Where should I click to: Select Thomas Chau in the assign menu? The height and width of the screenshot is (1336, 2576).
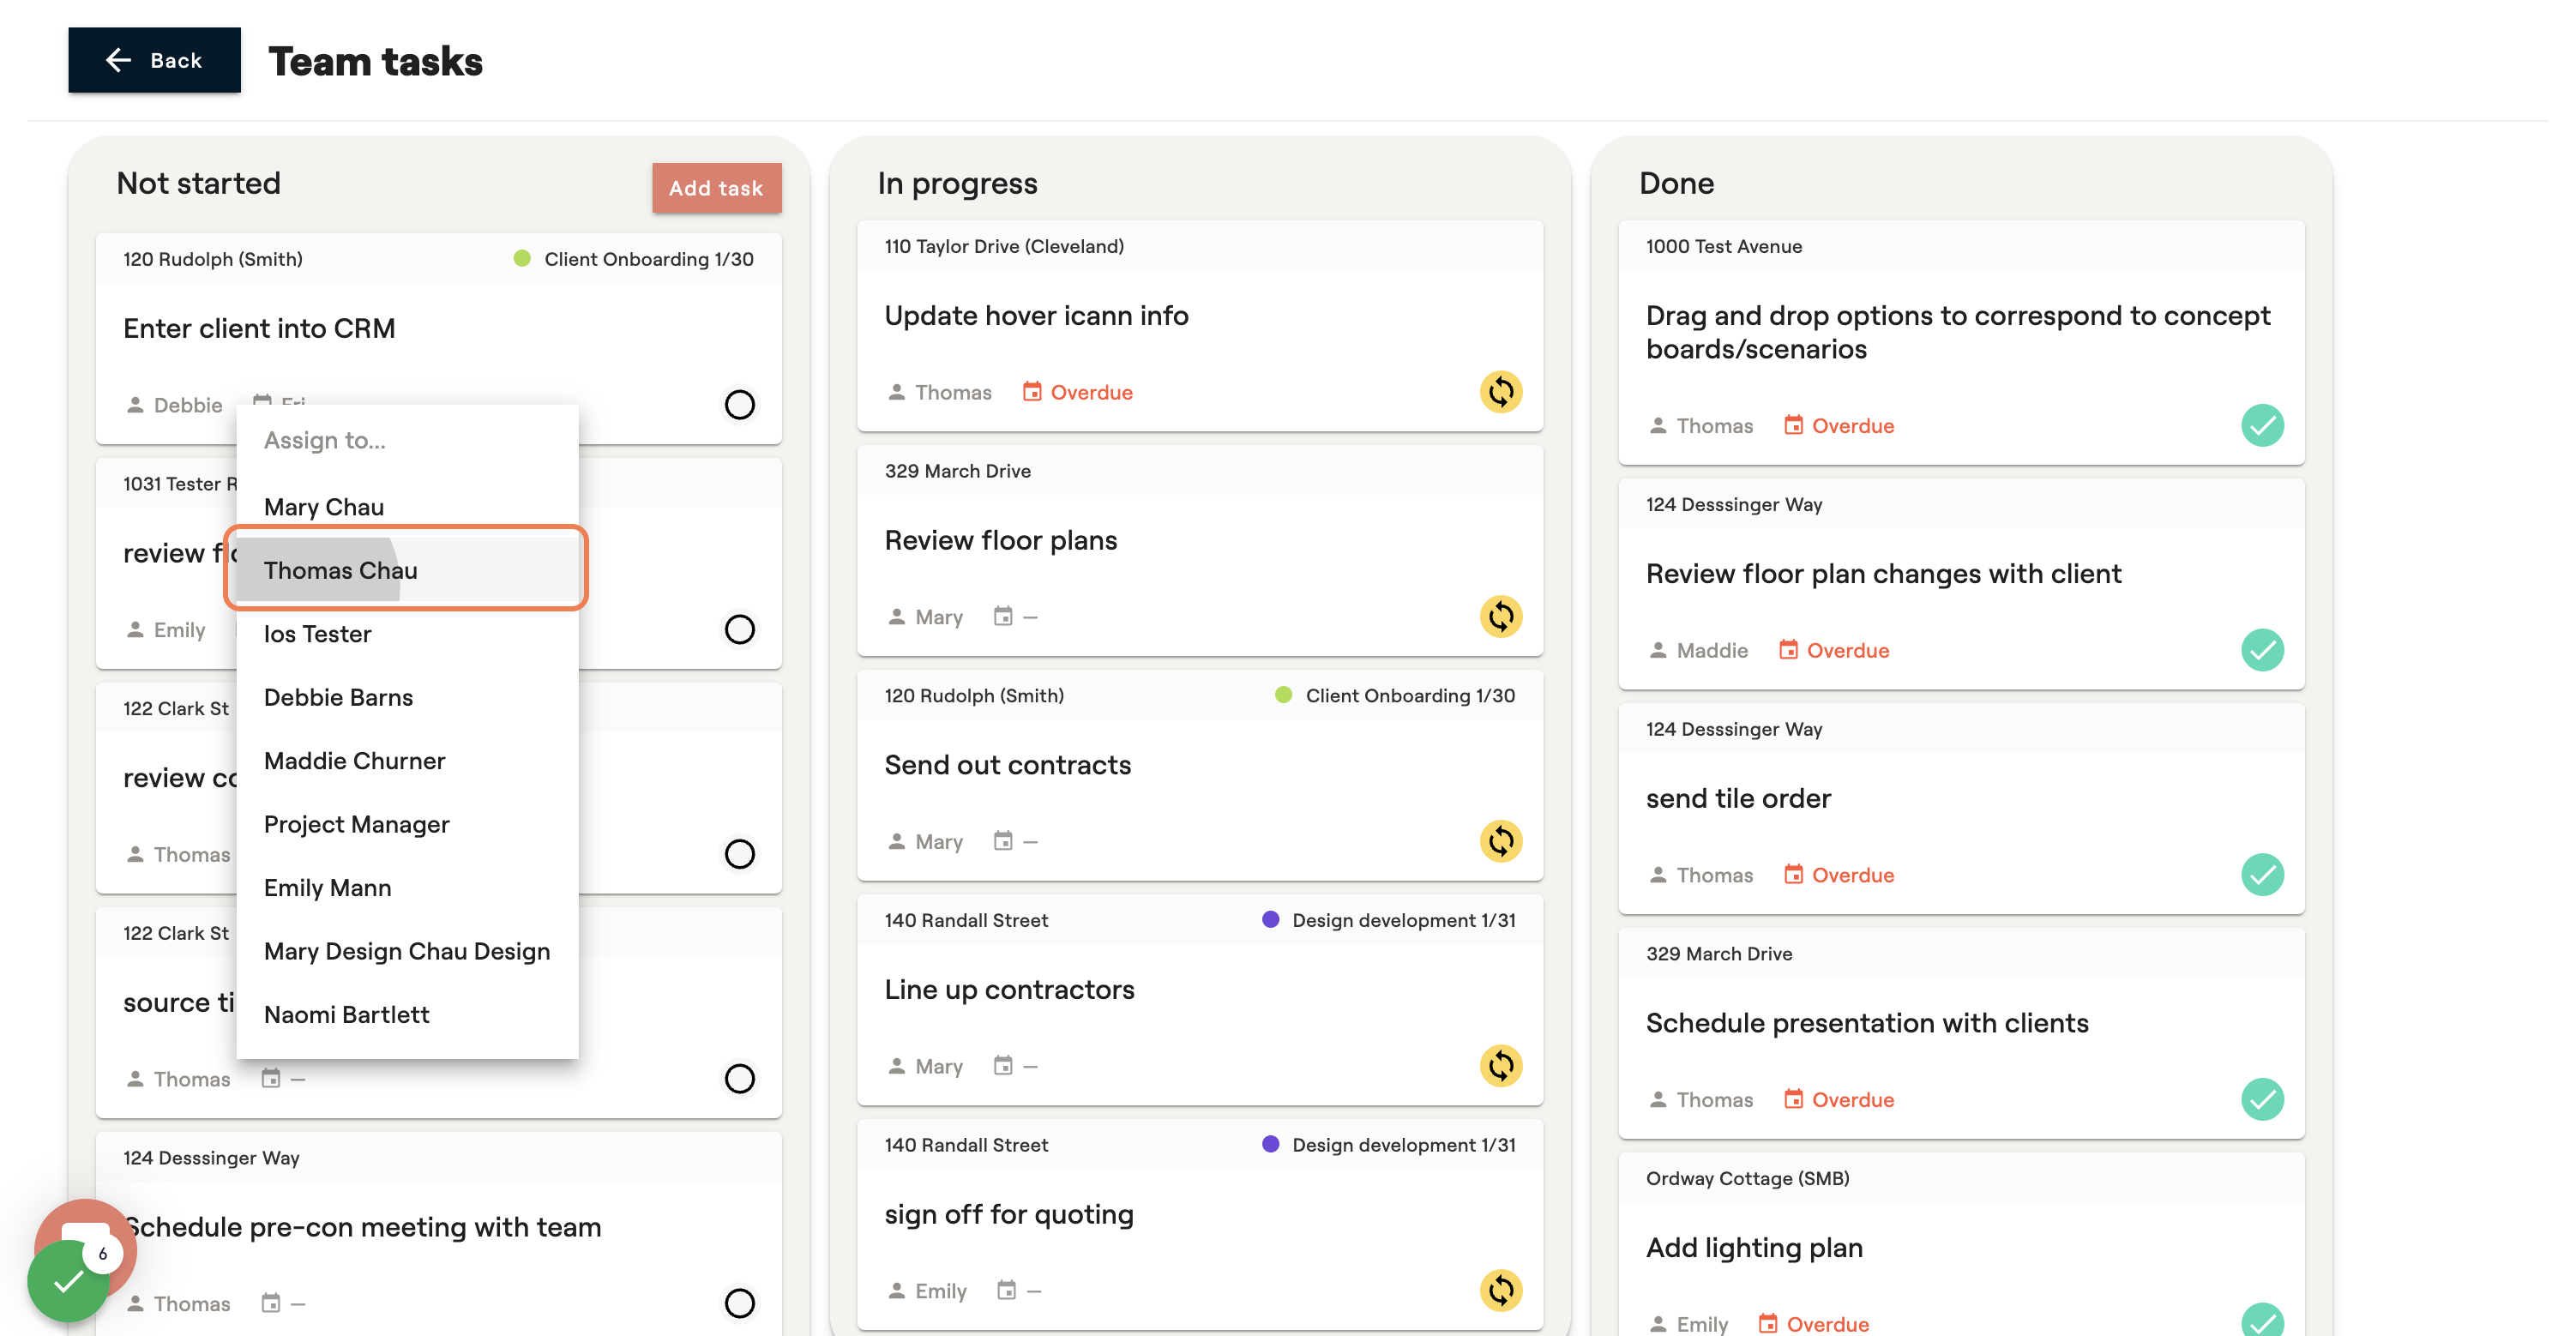coord(407,570)
